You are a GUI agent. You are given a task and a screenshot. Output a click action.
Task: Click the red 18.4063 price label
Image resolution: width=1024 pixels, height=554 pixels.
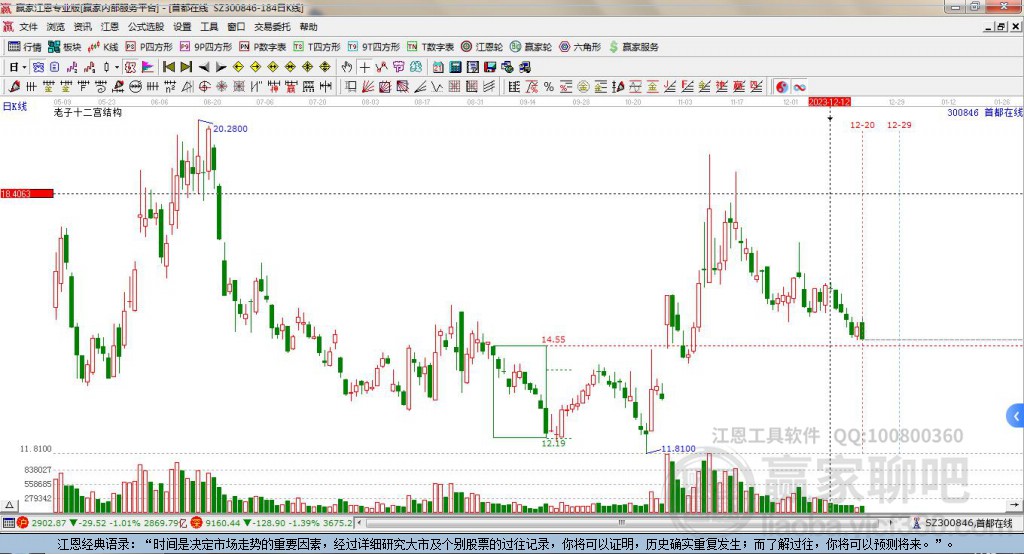point(27,193)
